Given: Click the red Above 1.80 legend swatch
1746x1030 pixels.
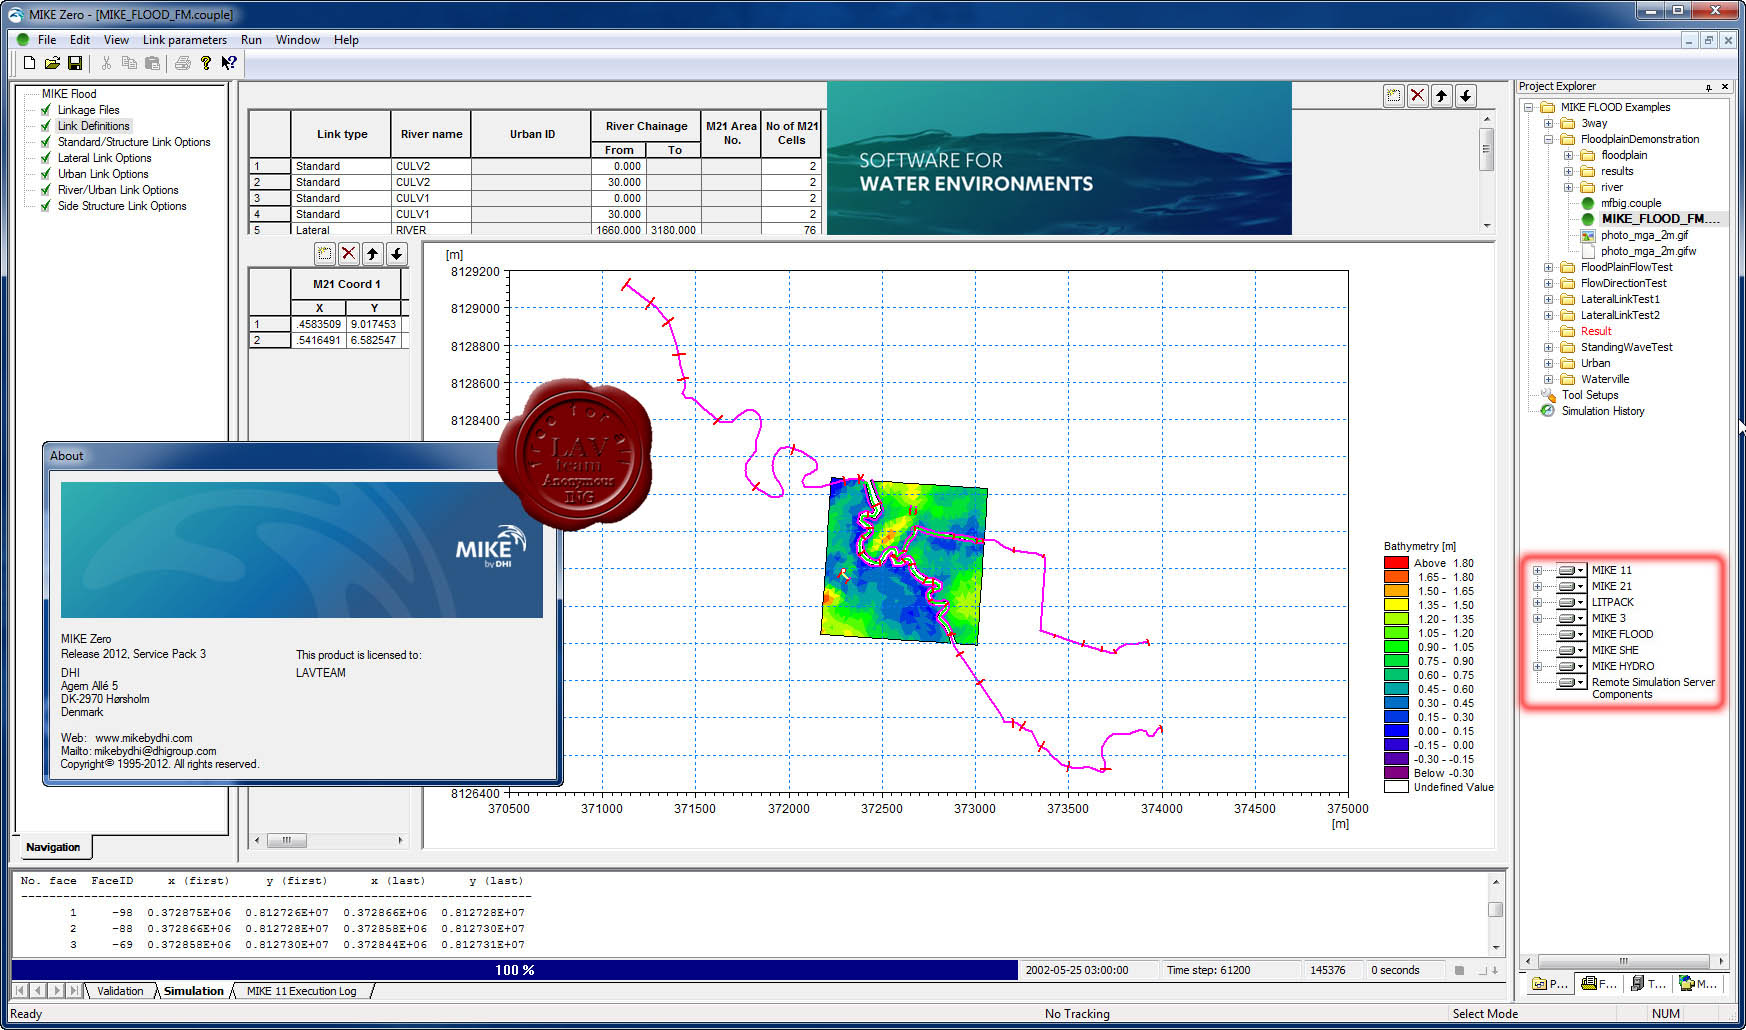Looking at the screenshot, I should coord(1396,563).
